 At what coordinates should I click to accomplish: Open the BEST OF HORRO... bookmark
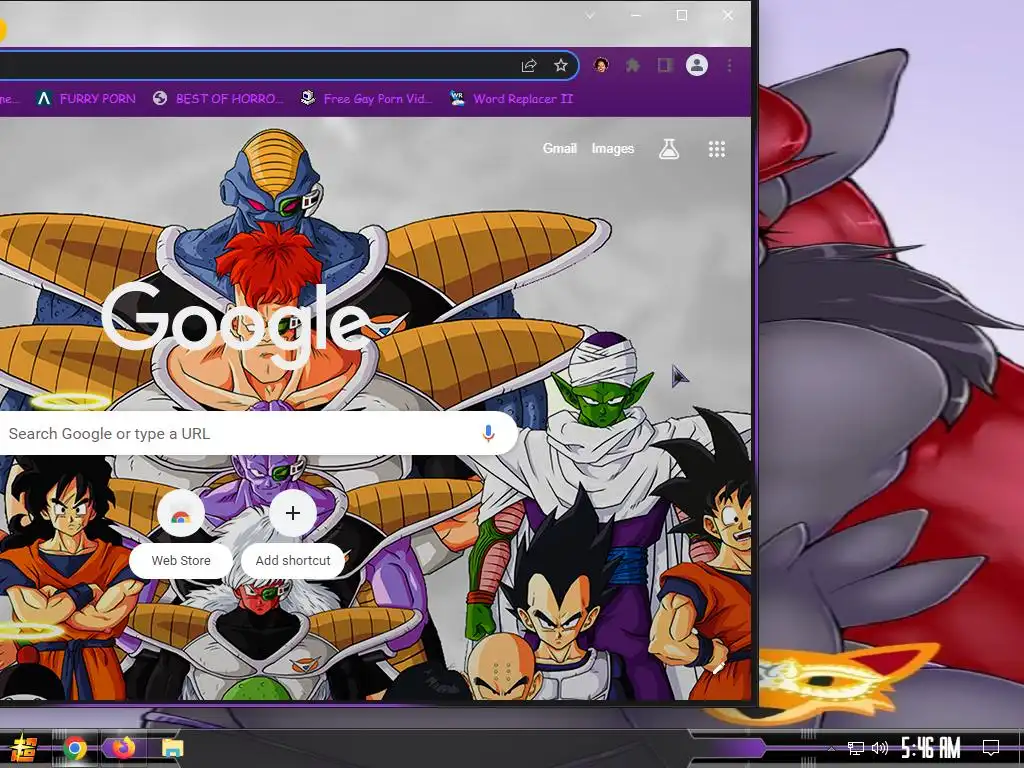(x=218, y=99)
